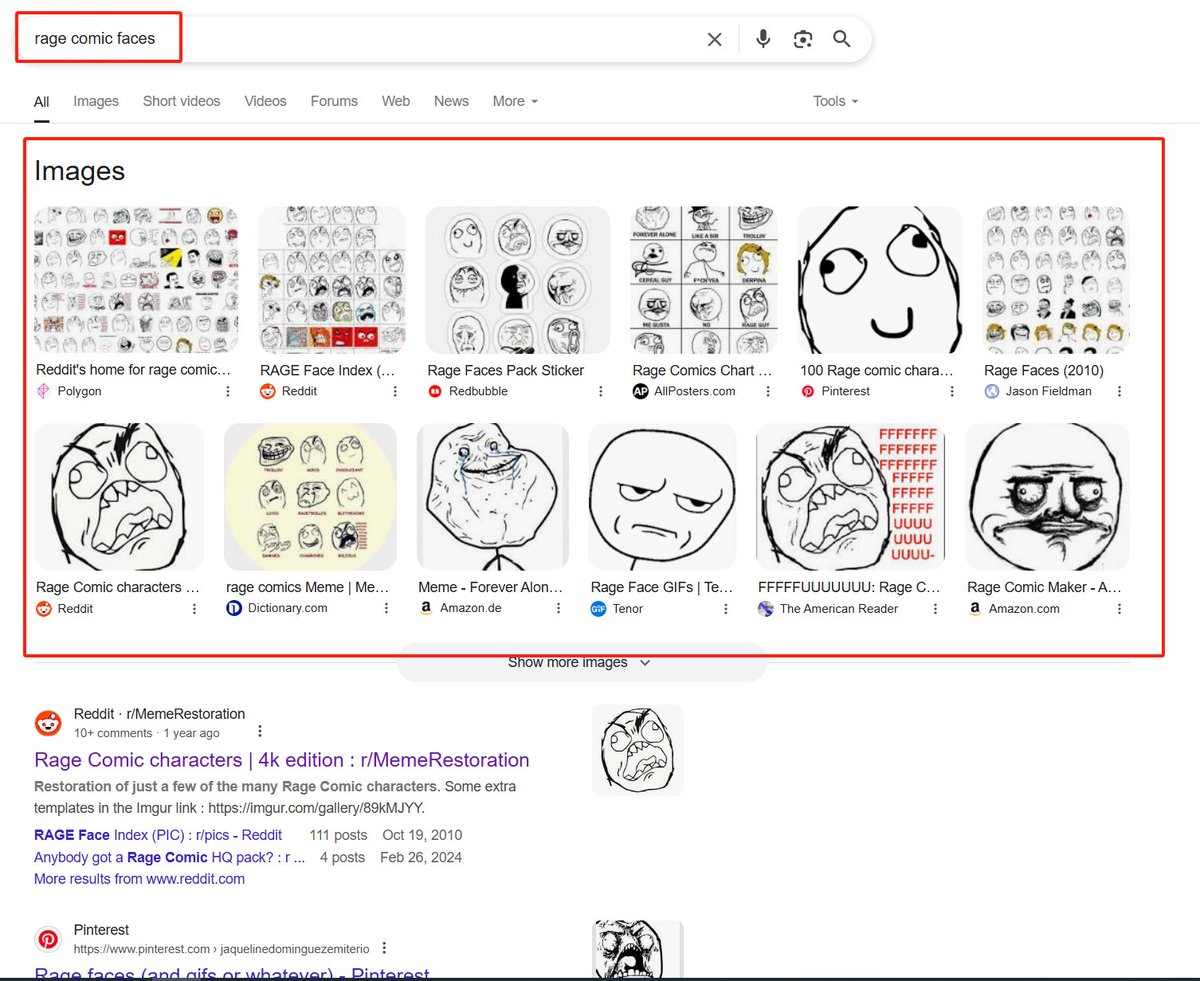Open the Redbubble sticker pack thumbnail

click(518, 280)
